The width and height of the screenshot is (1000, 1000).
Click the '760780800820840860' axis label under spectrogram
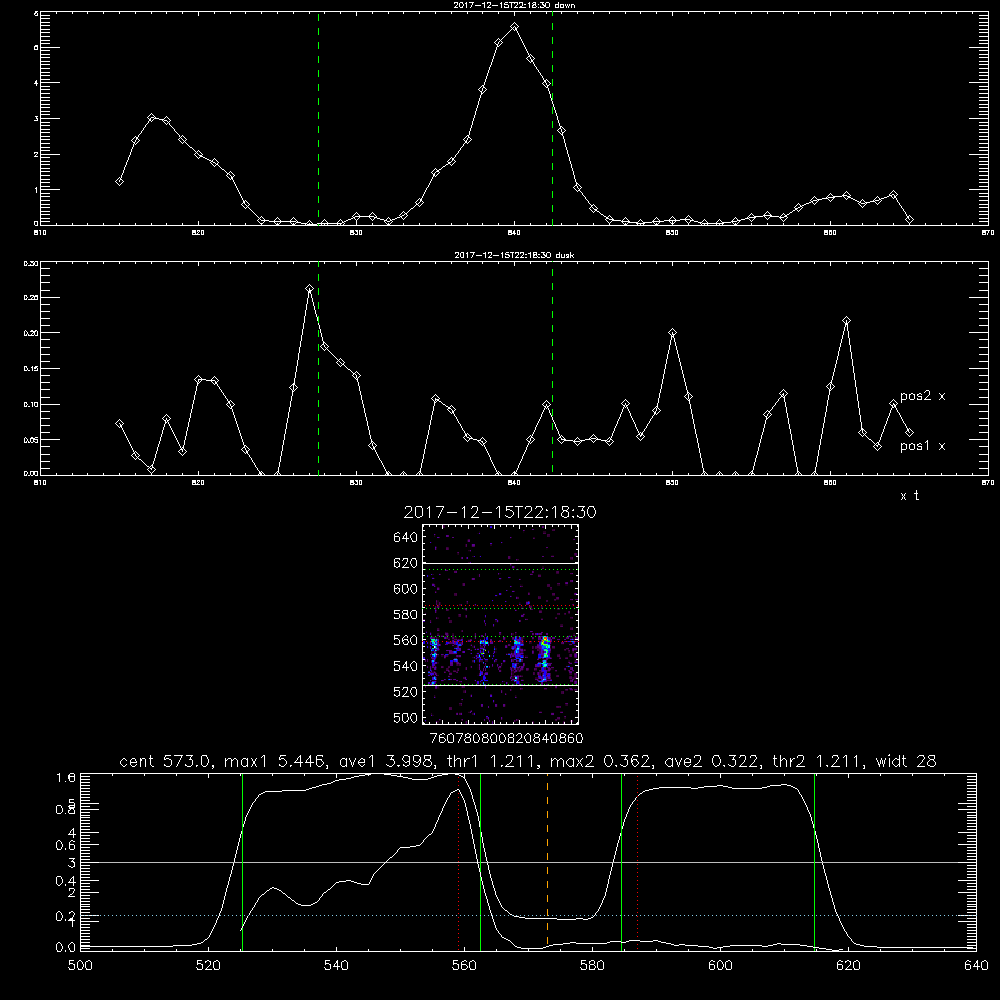tap(506, 739)
